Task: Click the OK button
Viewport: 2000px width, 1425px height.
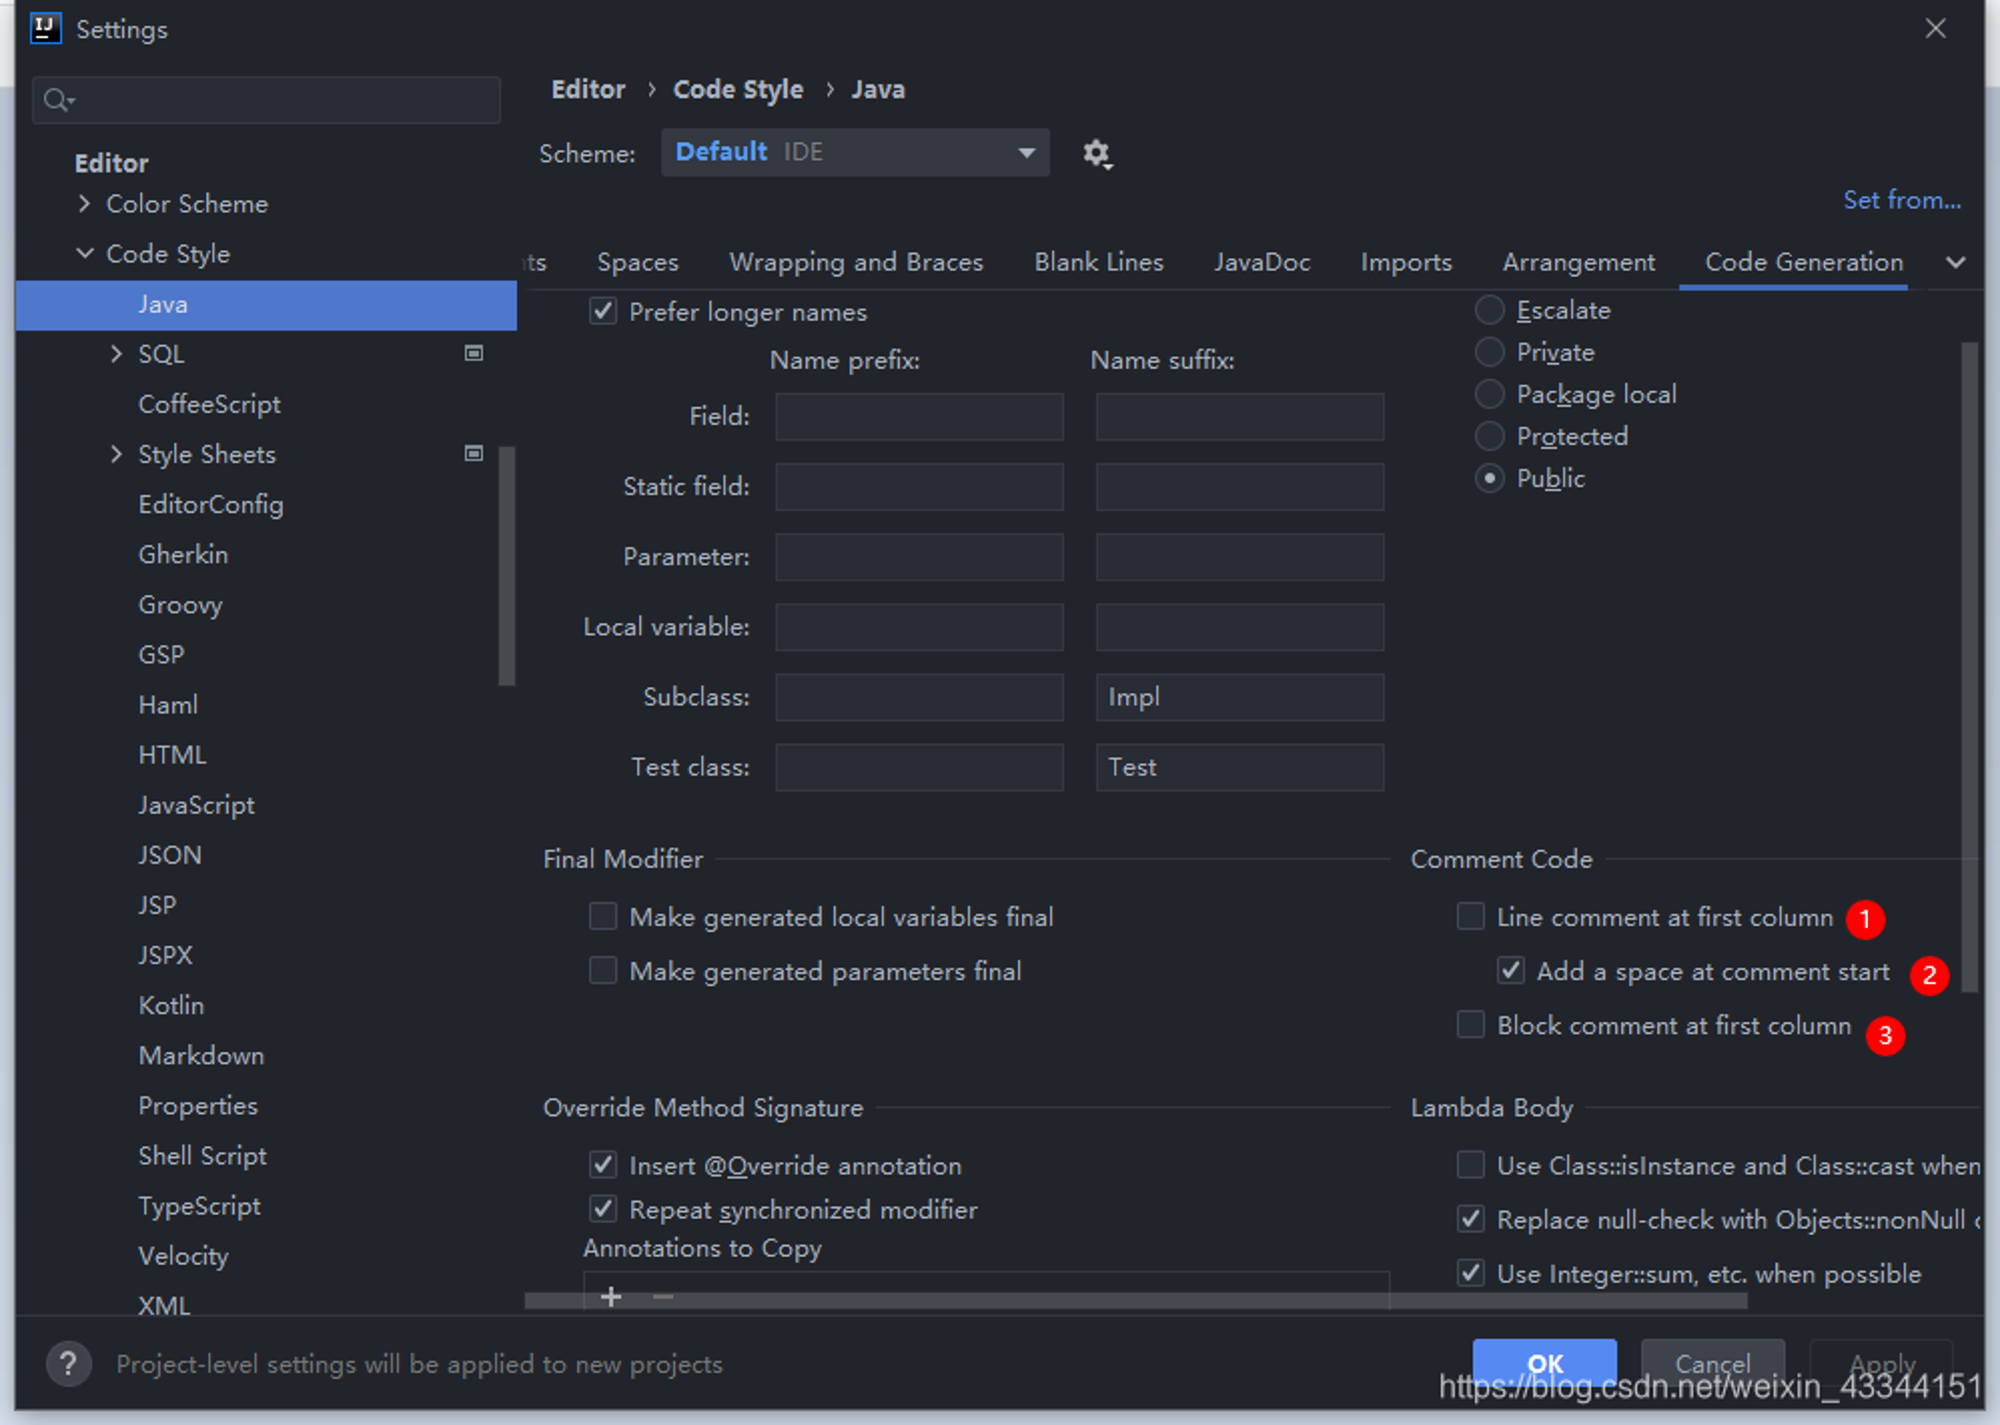Action: click(1544, 1364)
